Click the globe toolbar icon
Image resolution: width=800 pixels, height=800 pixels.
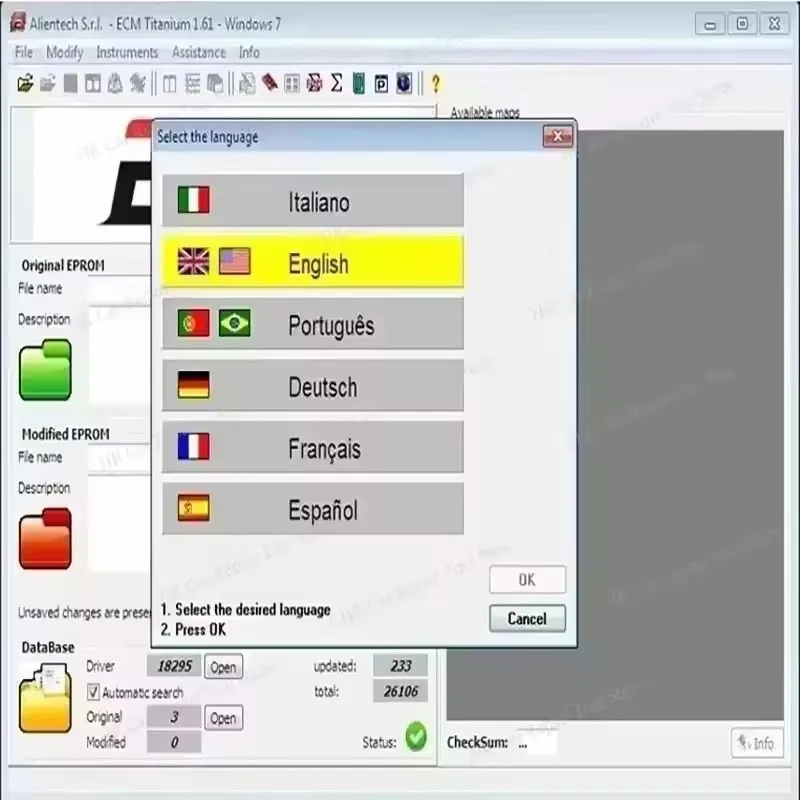403,84
